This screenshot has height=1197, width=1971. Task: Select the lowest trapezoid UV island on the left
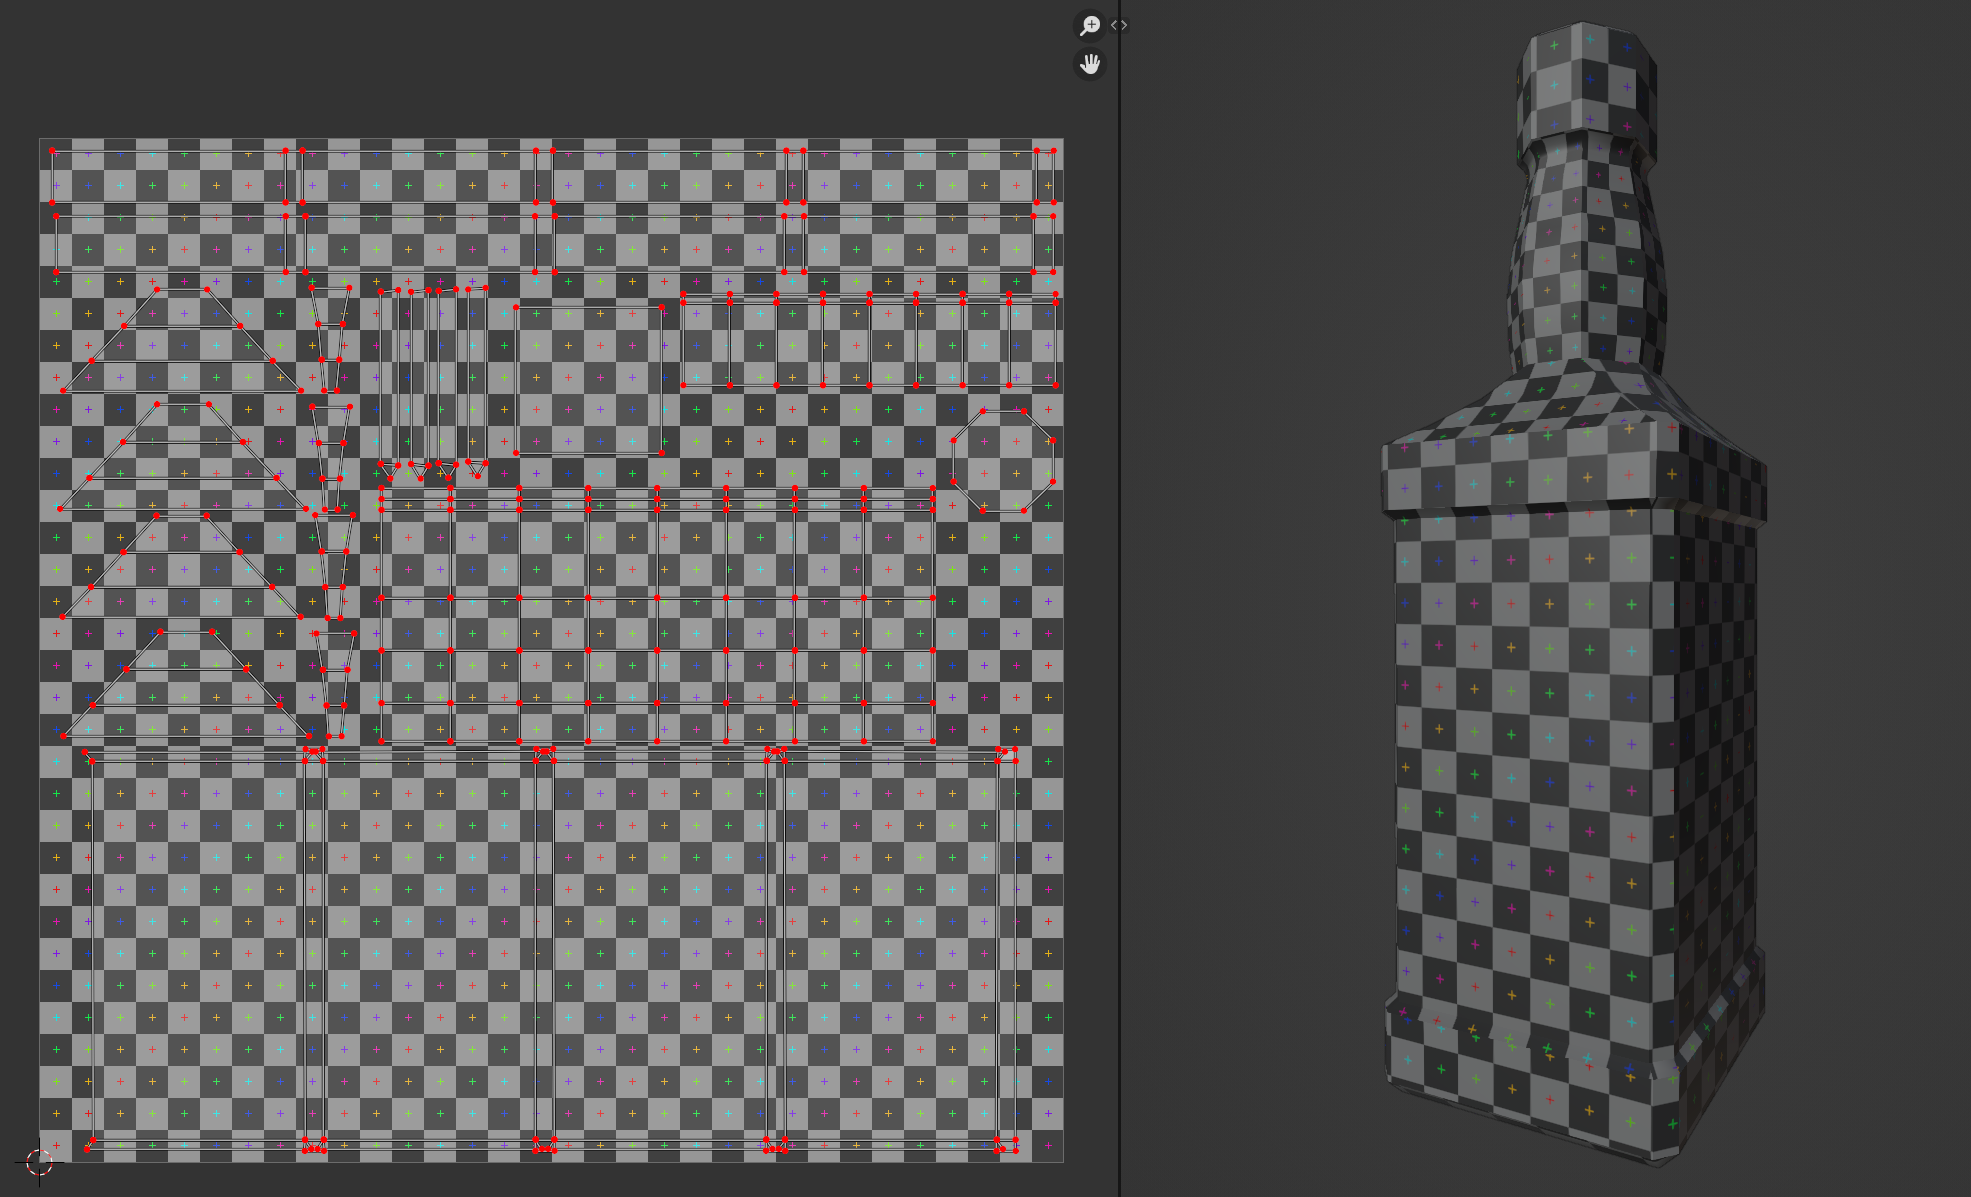coord(185,690)
